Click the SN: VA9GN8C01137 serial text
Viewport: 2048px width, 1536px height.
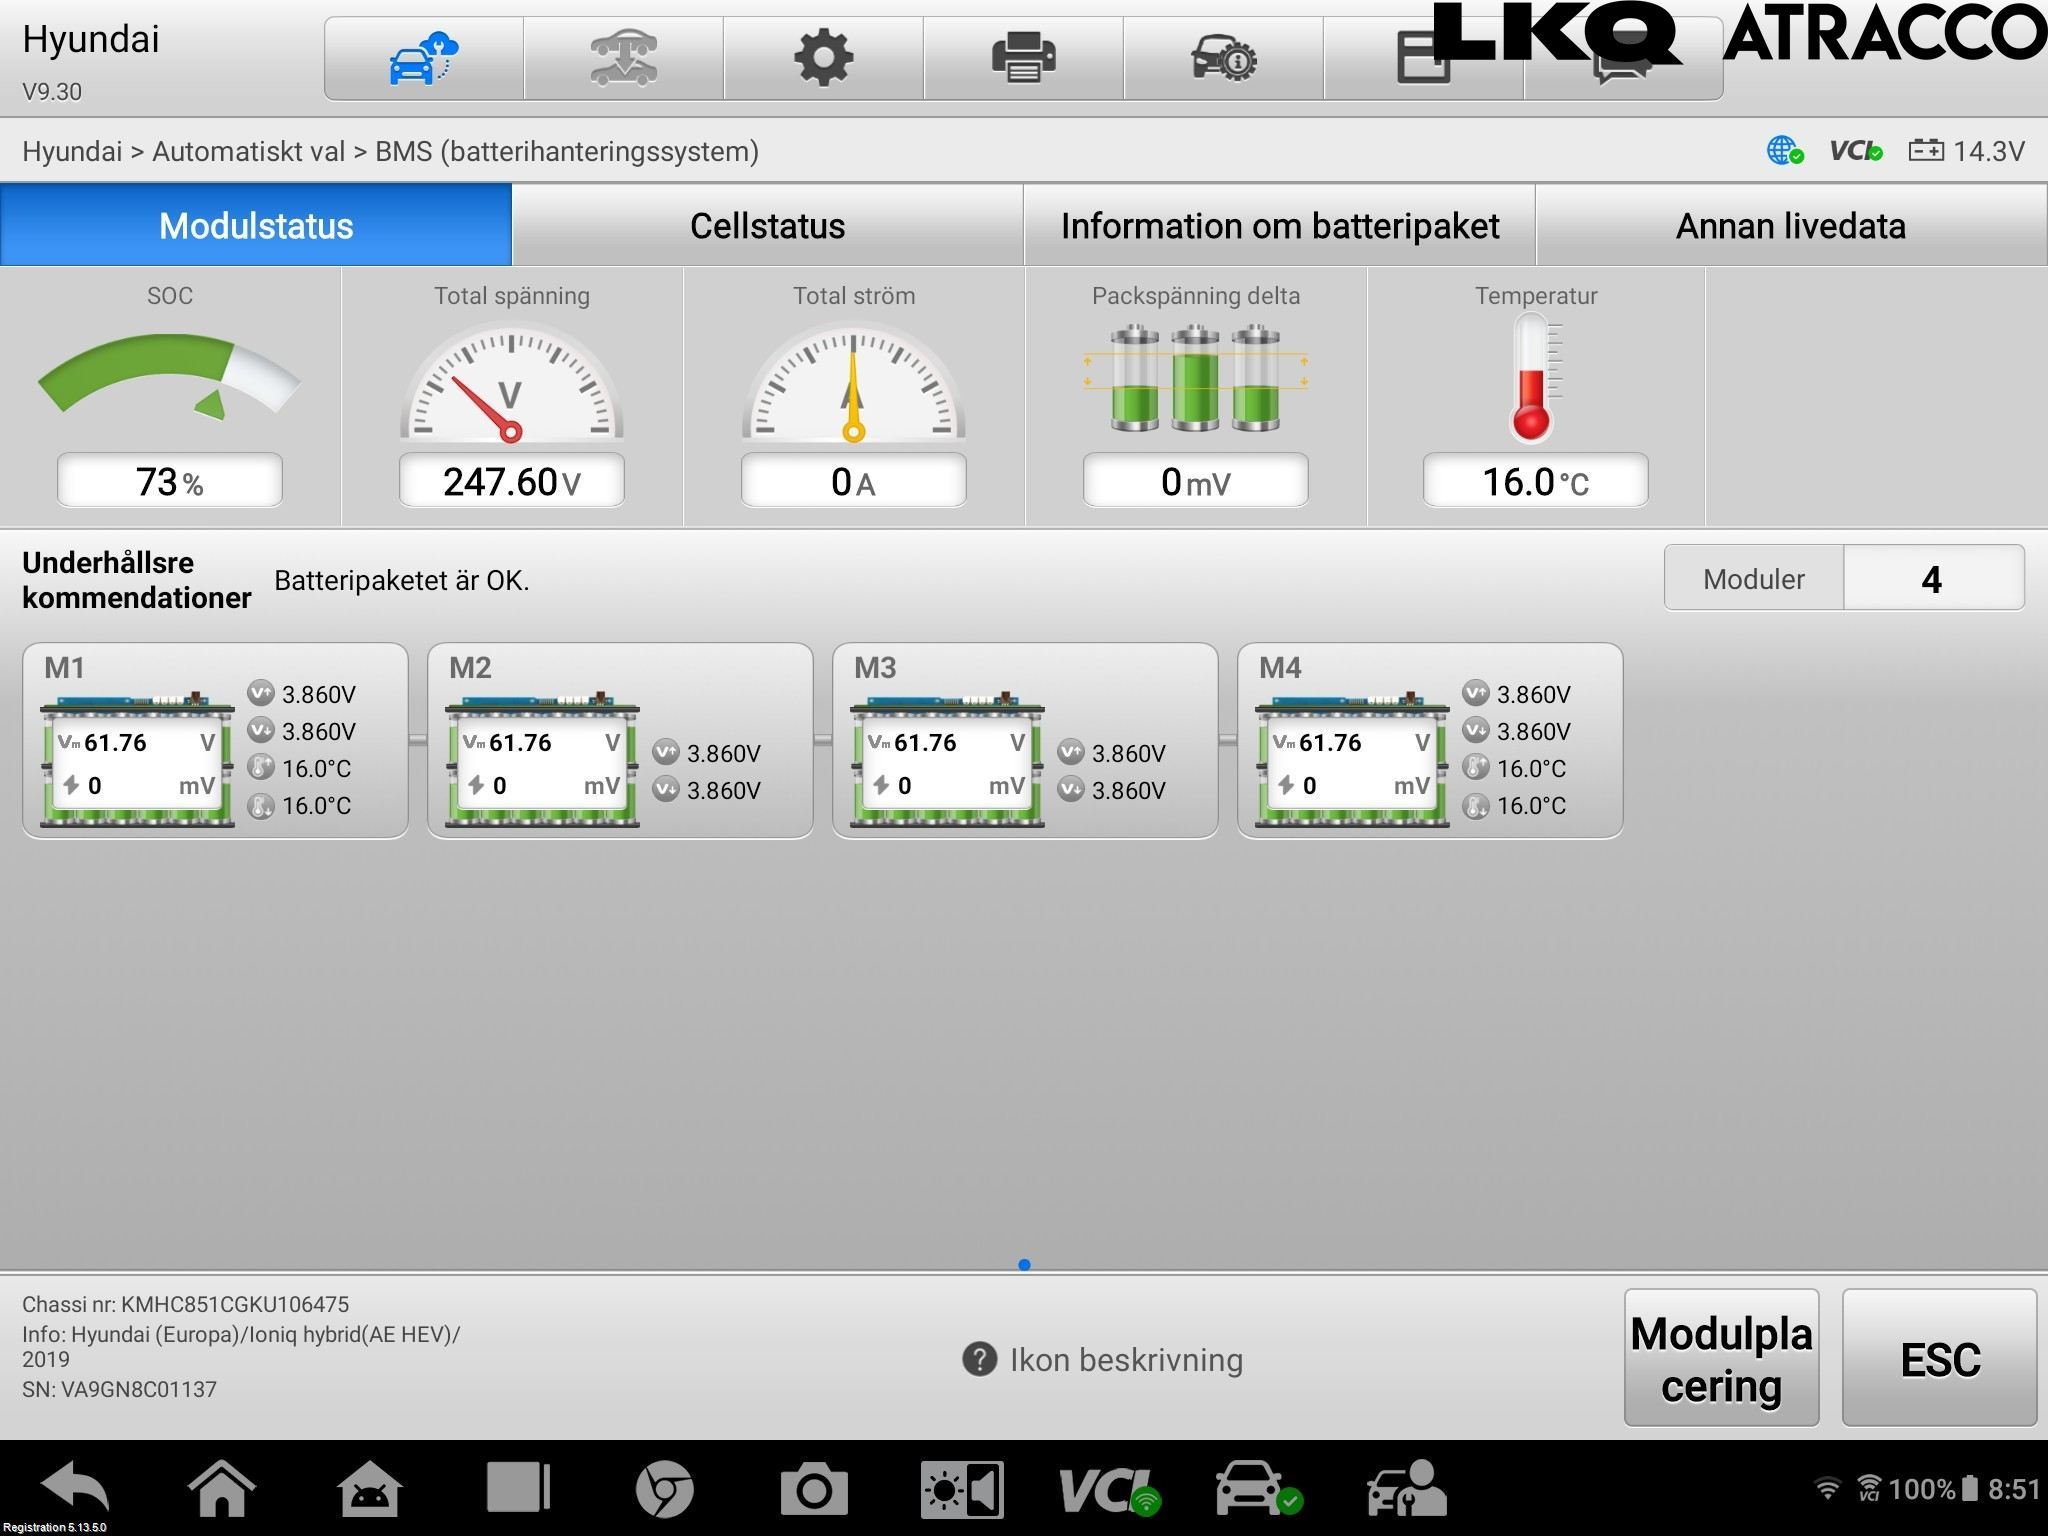click(119, 1389)
